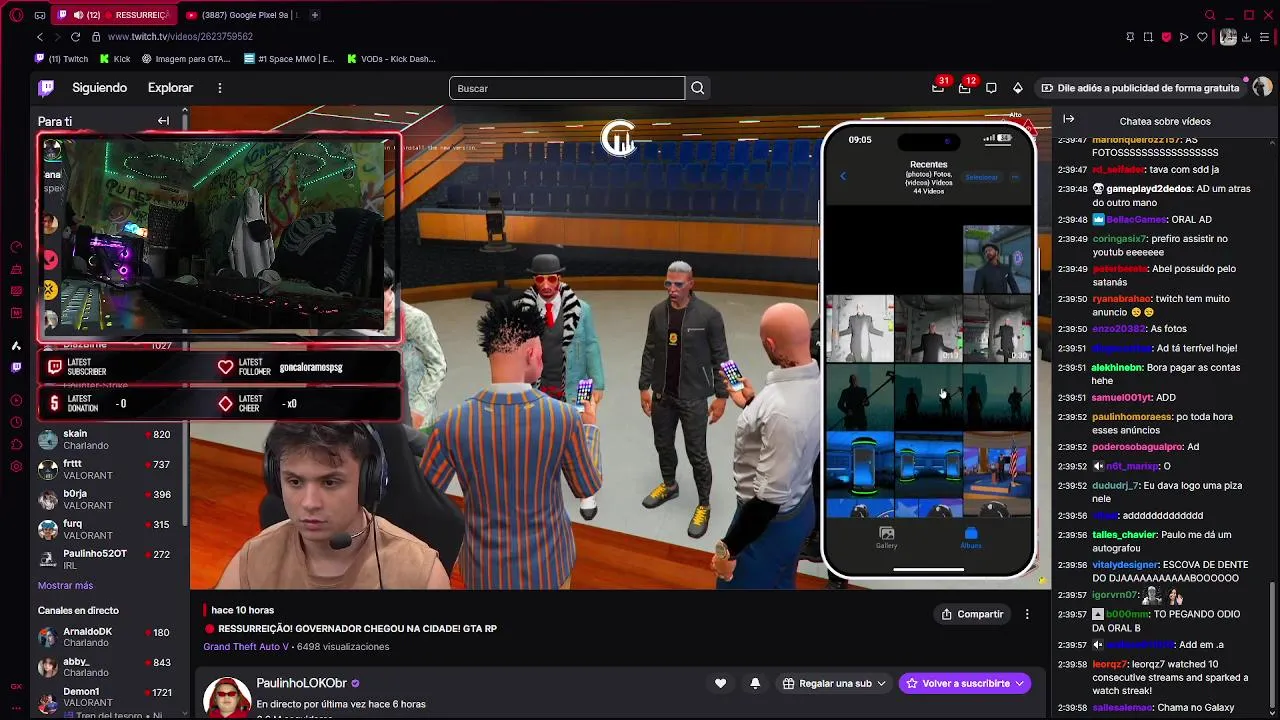Open PaulinhoLOKObr channel name link
The image size is (1280, 720).
point(301,683)
